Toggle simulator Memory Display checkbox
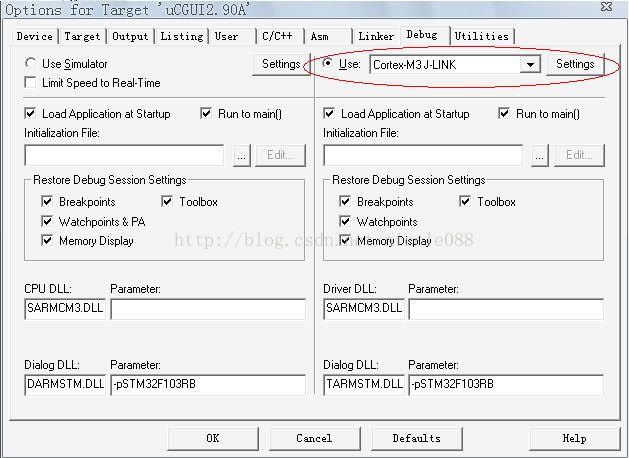 (47, 241)
